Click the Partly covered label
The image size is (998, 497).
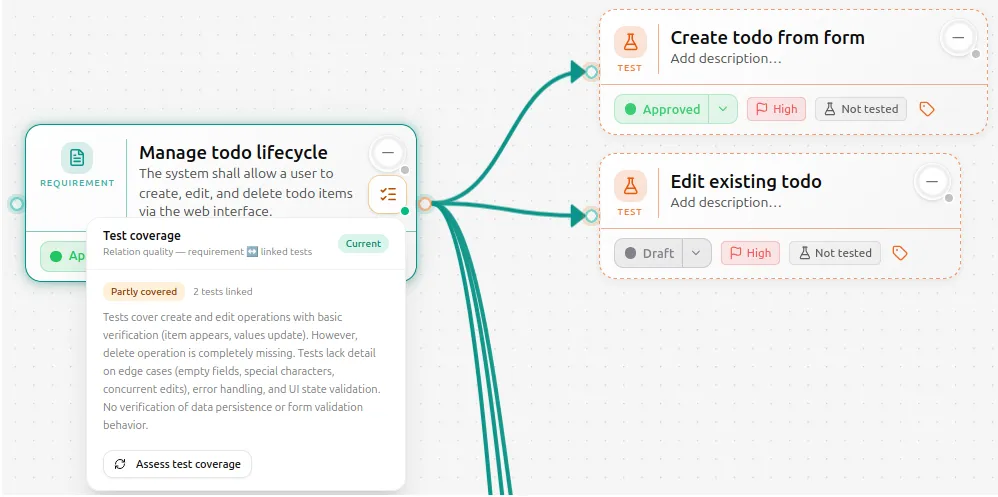[144, 291]
